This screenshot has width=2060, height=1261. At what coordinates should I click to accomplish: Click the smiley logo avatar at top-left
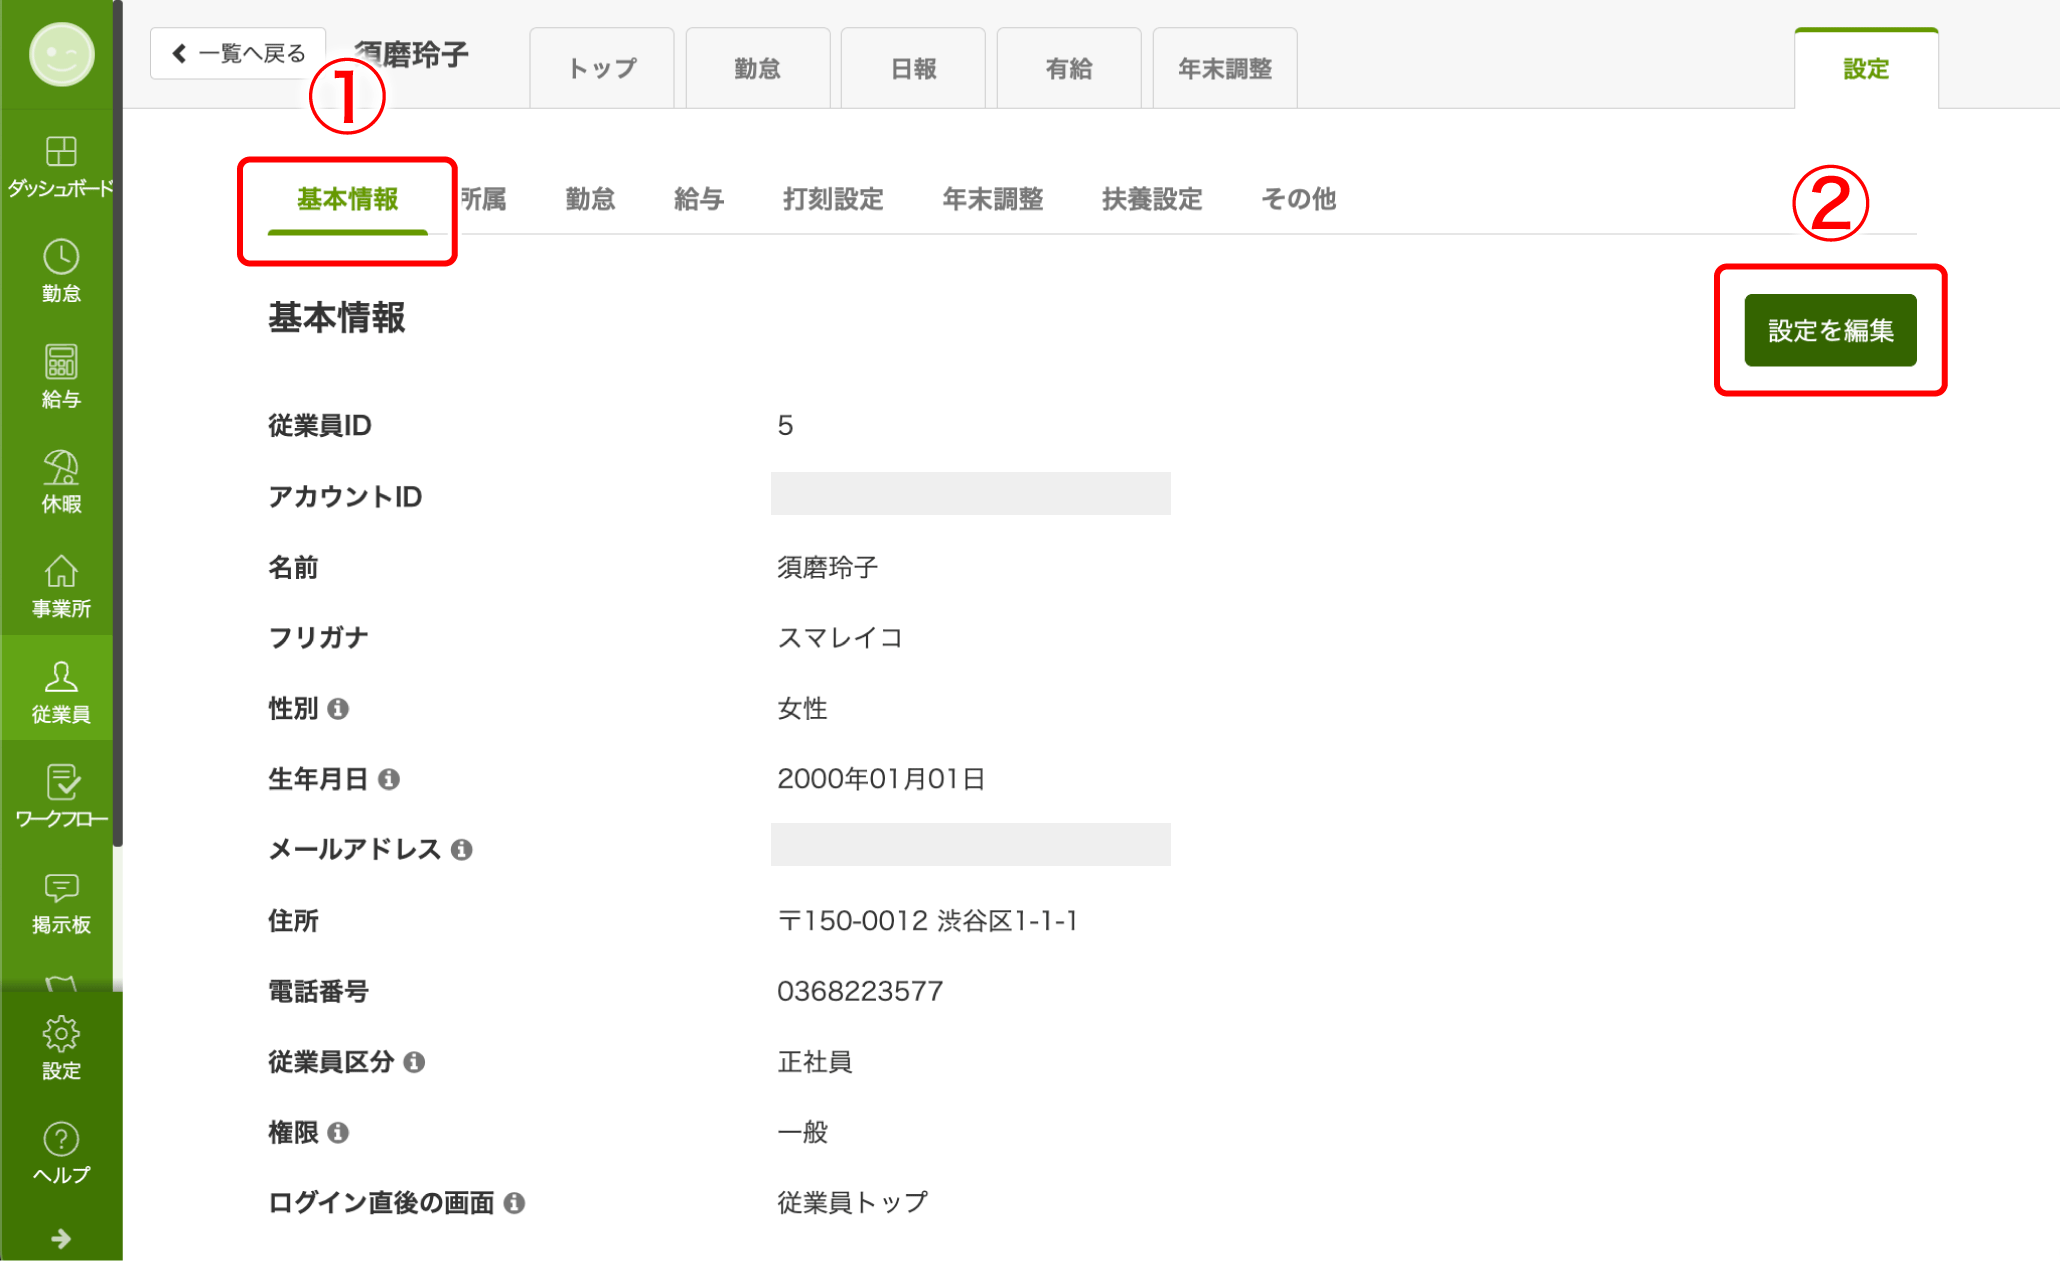(x=61, y=54)
